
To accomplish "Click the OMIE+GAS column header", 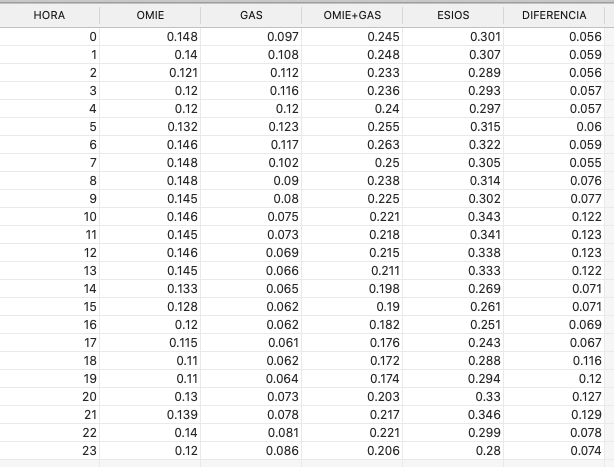I will (x=352, y=15).
